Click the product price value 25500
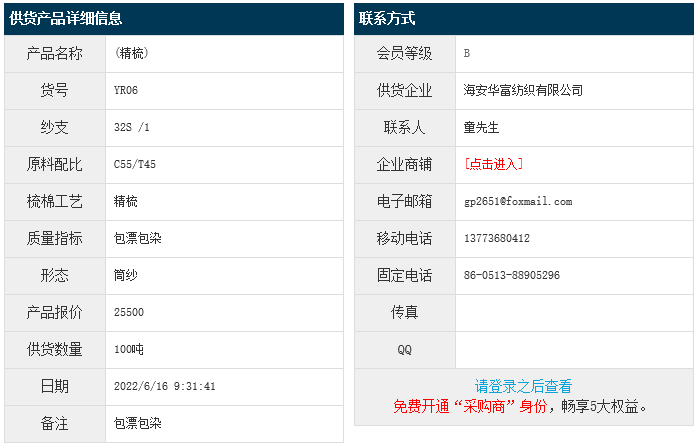 (129, 312)
